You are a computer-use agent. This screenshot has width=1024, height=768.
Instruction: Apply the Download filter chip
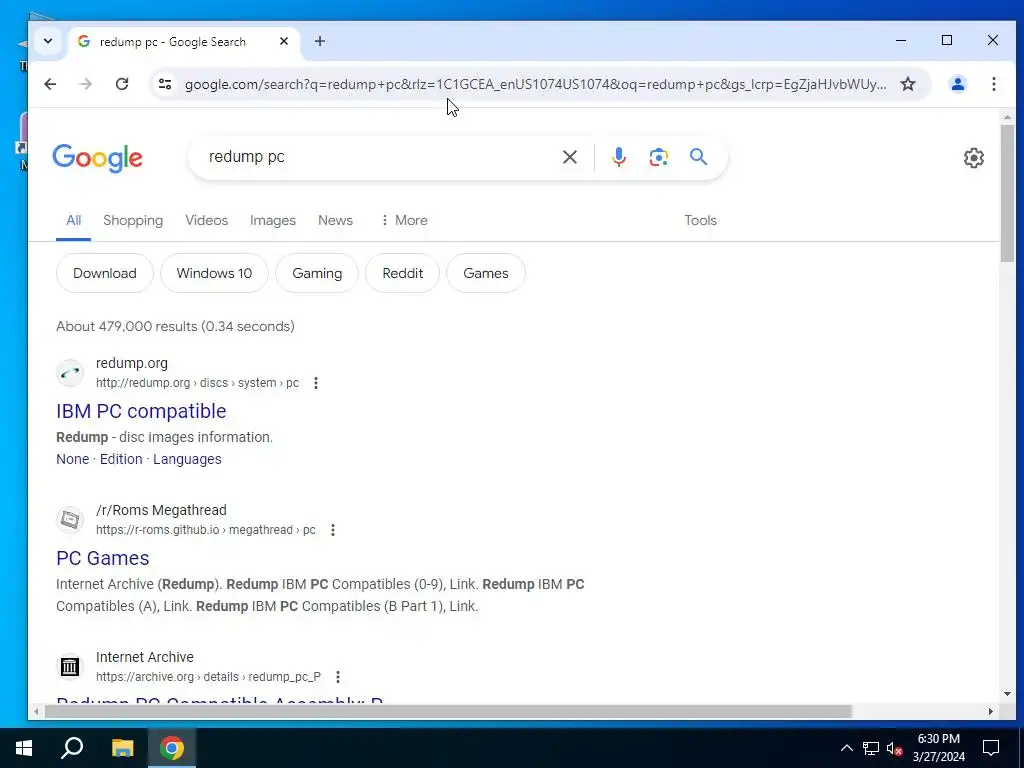104,274
